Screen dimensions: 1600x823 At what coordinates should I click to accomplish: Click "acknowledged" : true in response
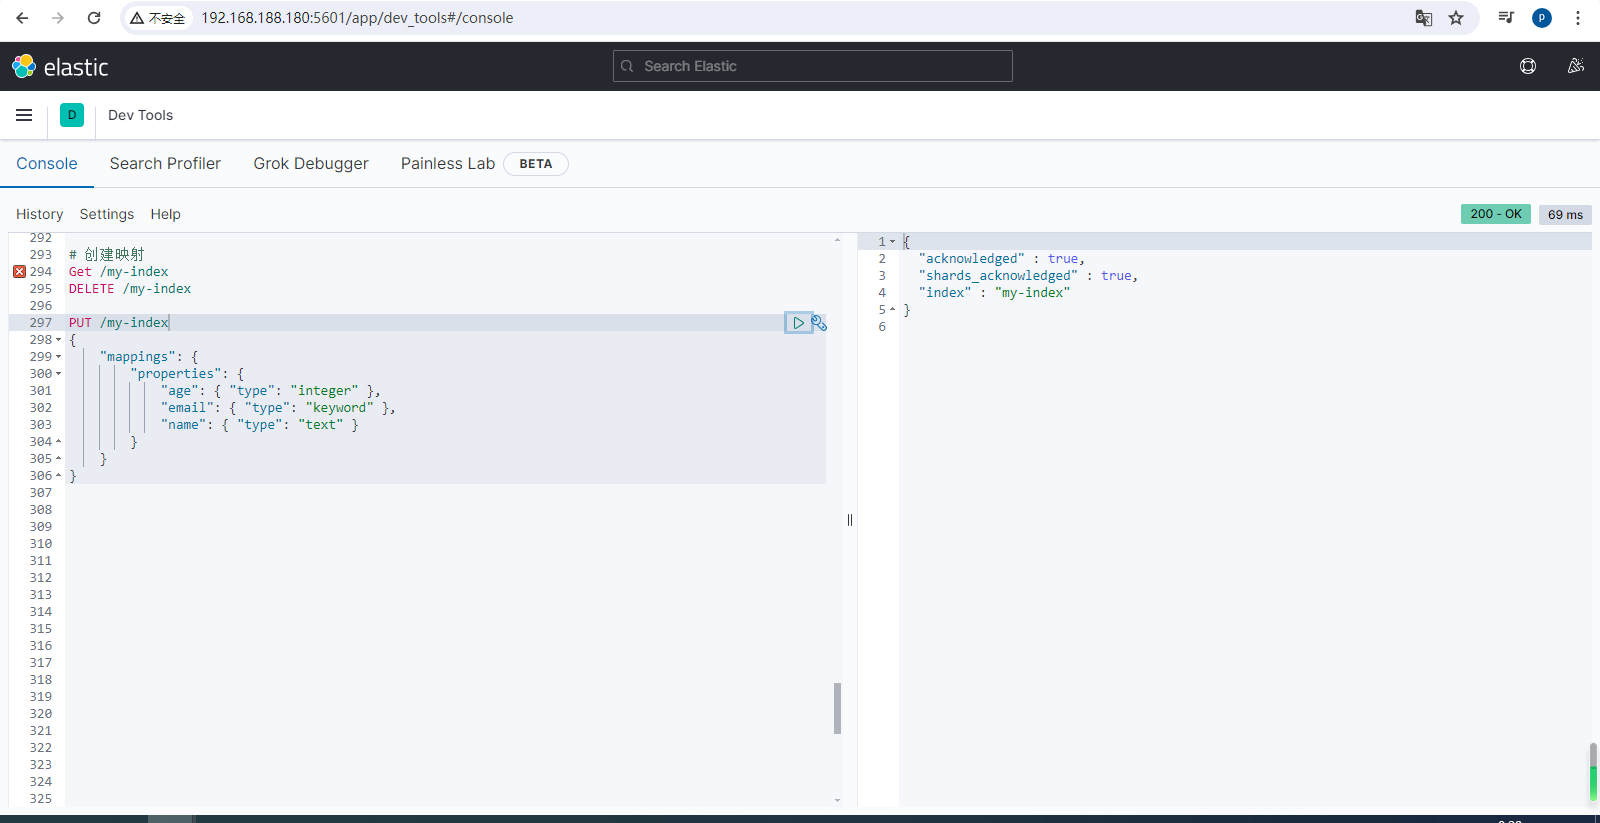(x=1001, y=259)
